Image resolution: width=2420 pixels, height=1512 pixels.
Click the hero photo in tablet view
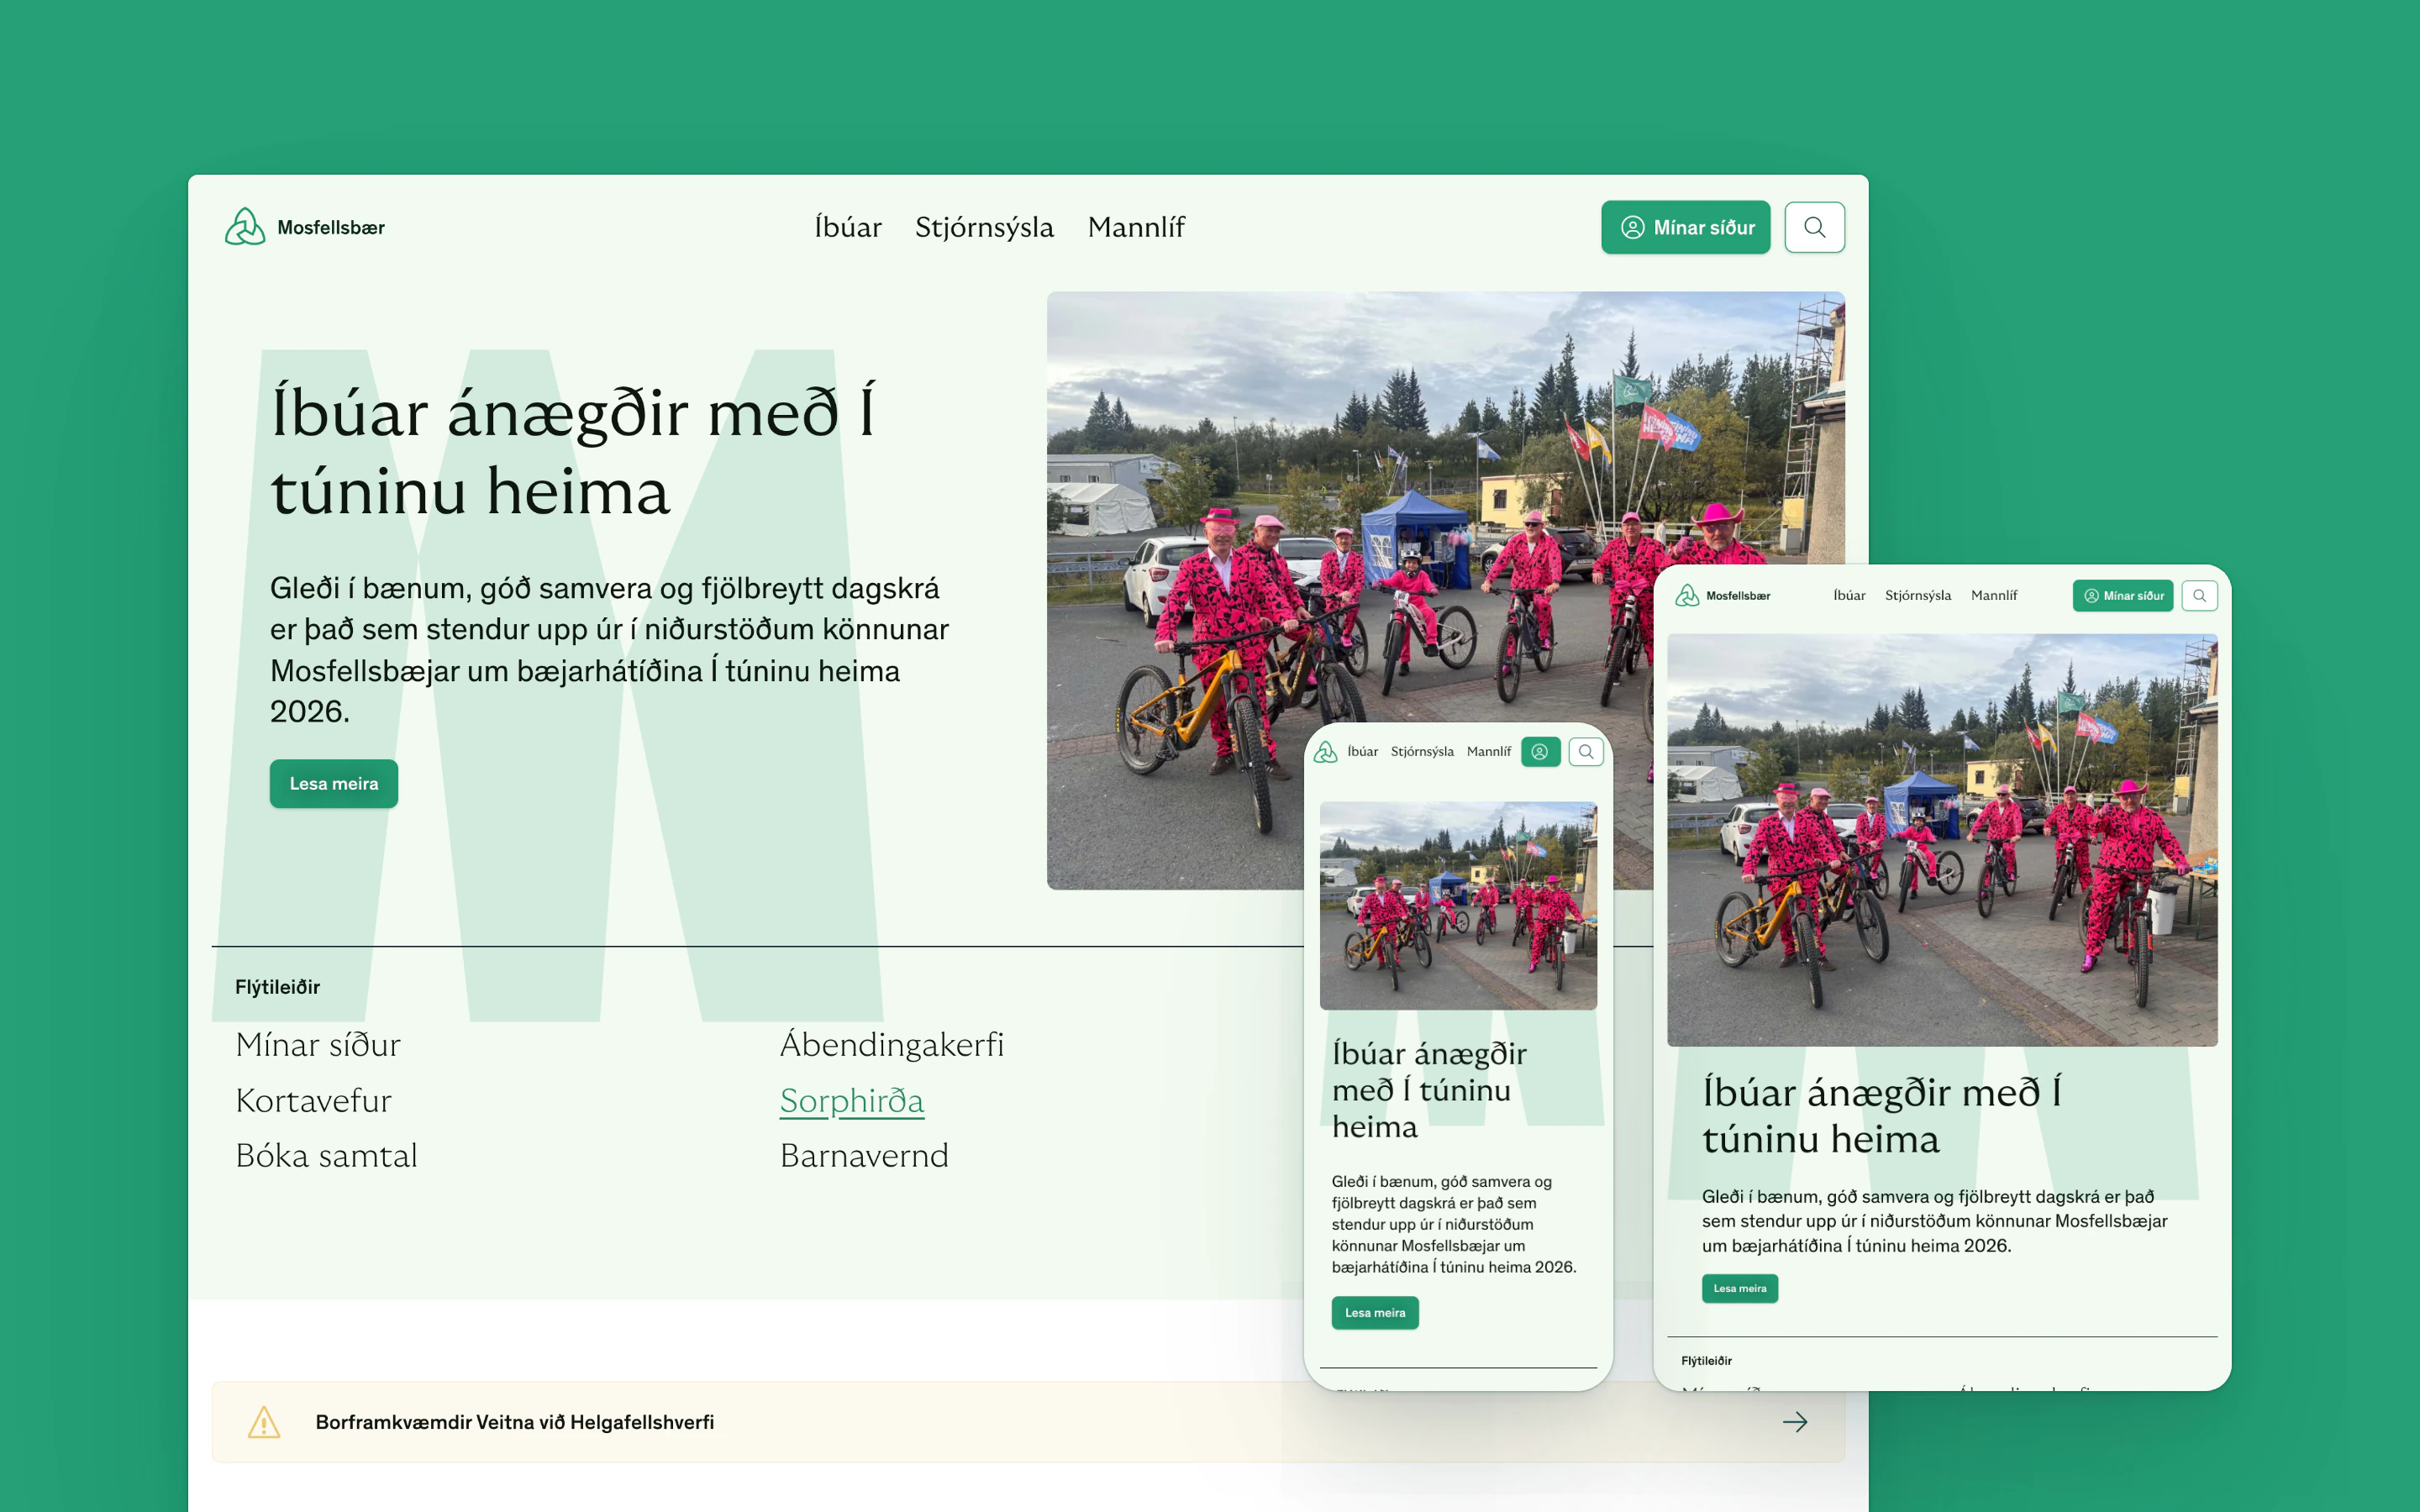(x=1942, y=840)
